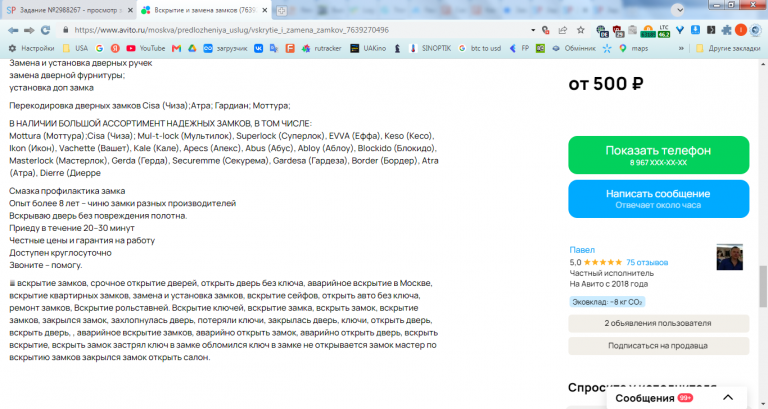Open the USA bookmarks folder

click(75, 48)
